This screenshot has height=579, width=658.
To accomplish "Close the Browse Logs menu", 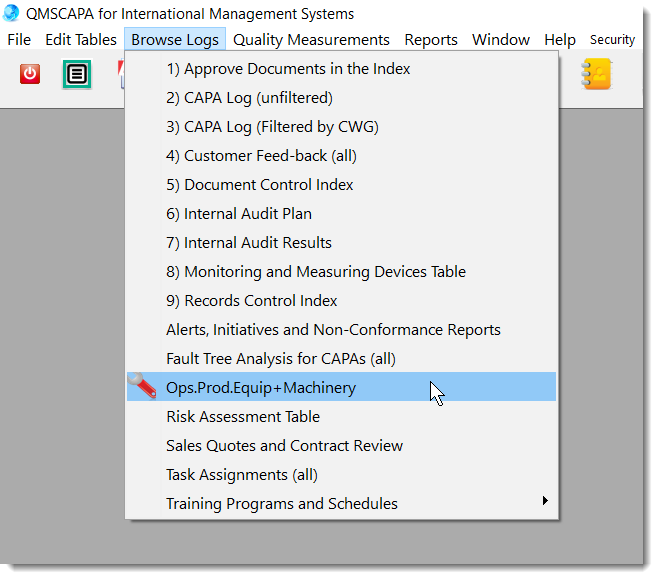I will coord(175,40).
